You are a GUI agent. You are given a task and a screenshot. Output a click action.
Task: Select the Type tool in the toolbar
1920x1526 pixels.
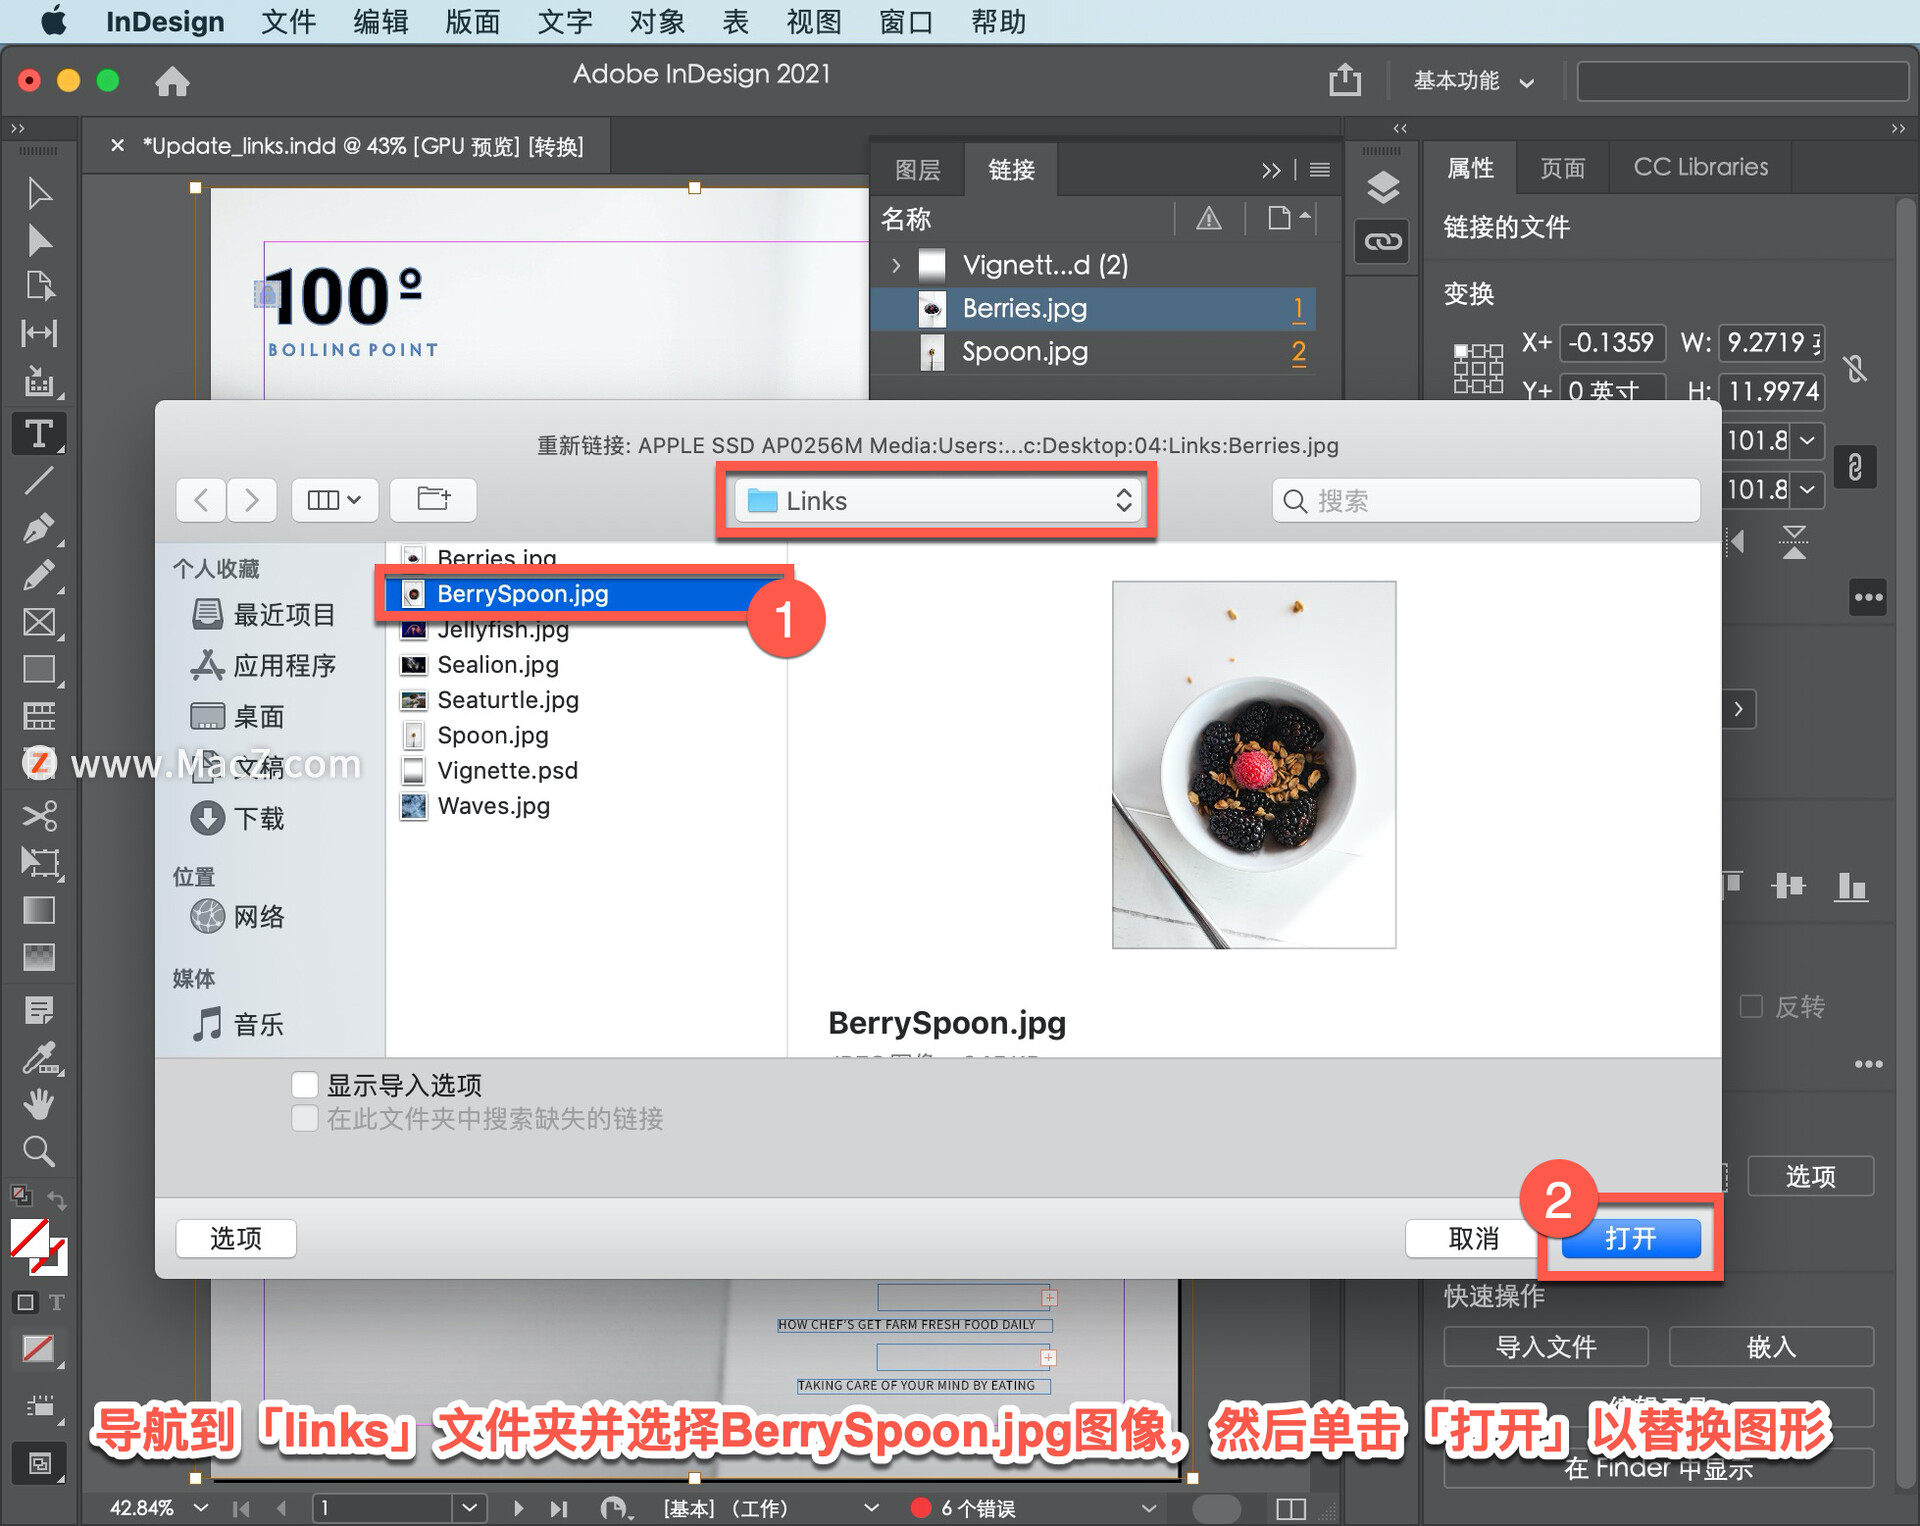[39, 433]
